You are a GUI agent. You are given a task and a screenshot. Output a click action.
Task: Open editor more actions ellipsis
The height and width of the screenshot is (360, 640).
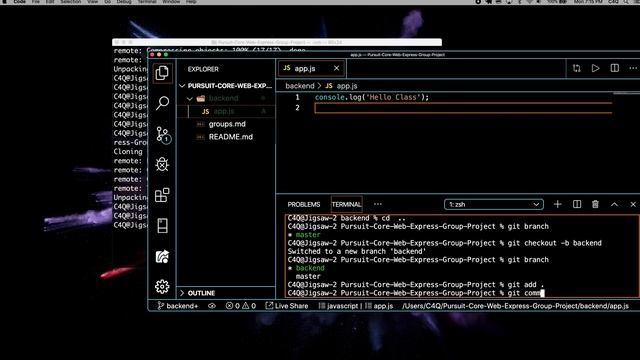coord(633,68)
